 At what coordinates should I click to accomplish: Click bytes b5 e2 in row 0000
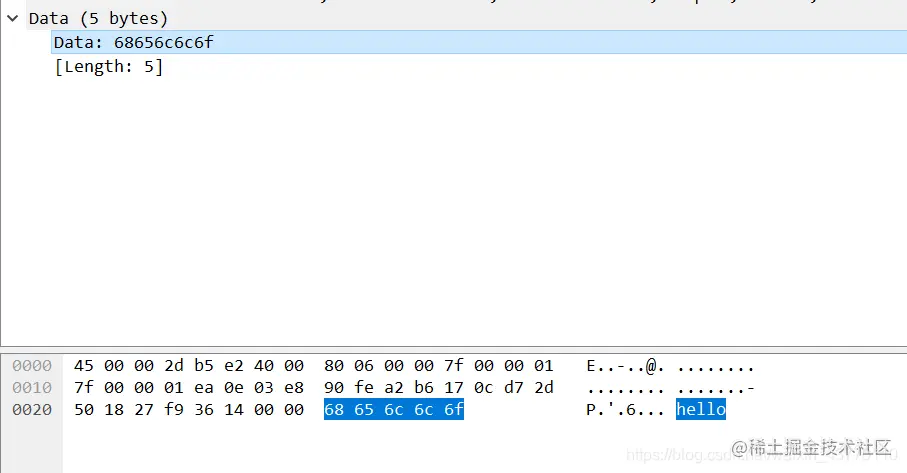click(219, 366)
